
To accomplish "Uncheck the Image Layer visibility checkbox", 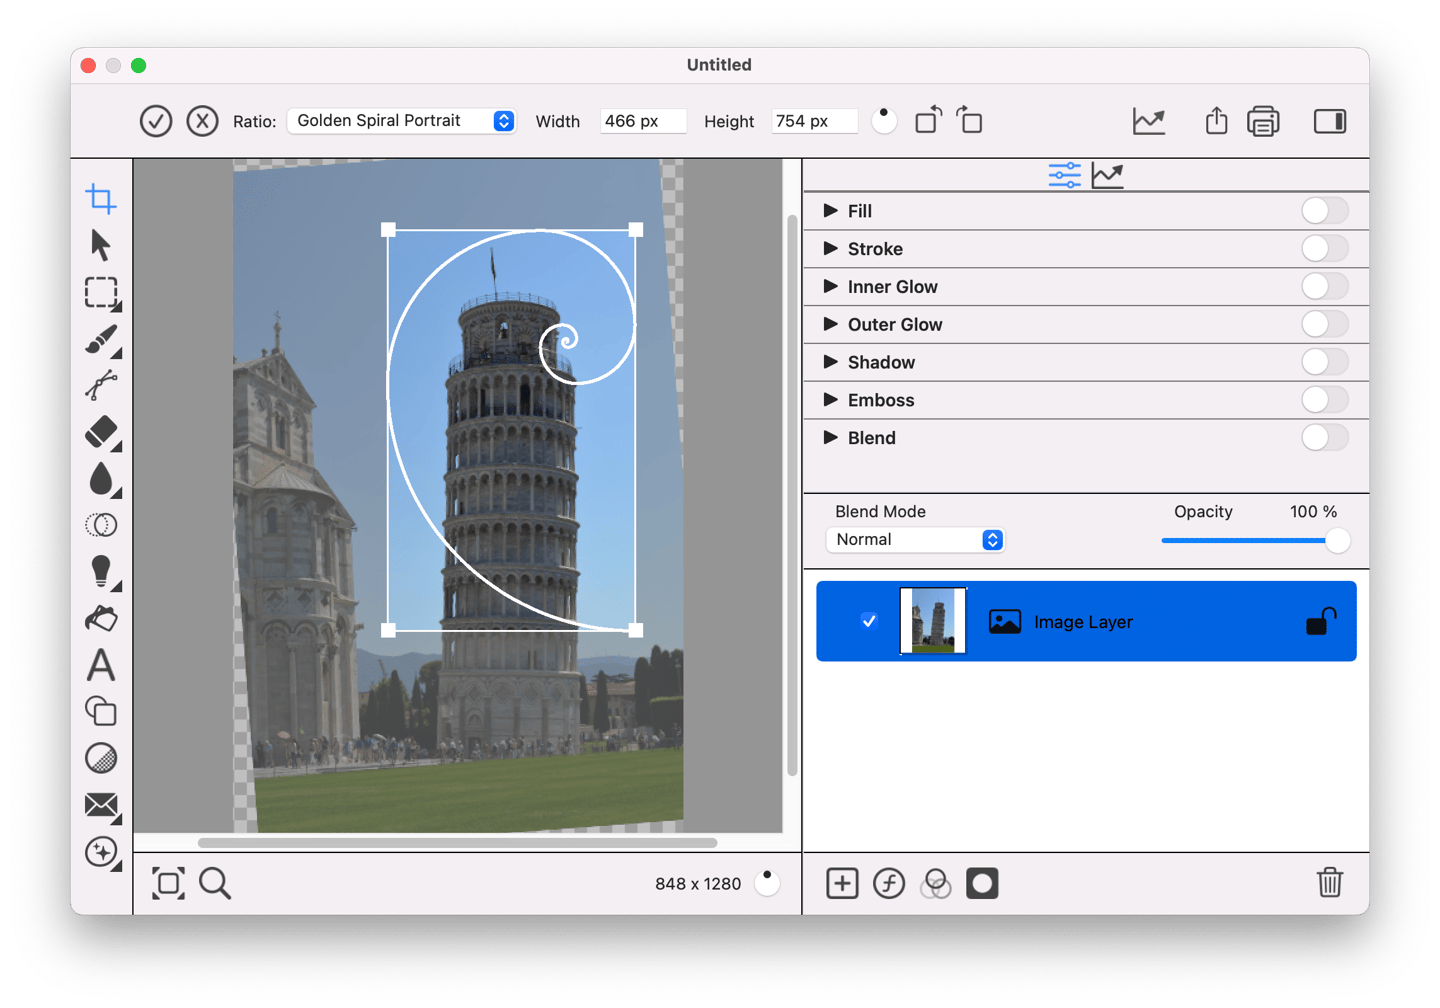I will (869, 621).
